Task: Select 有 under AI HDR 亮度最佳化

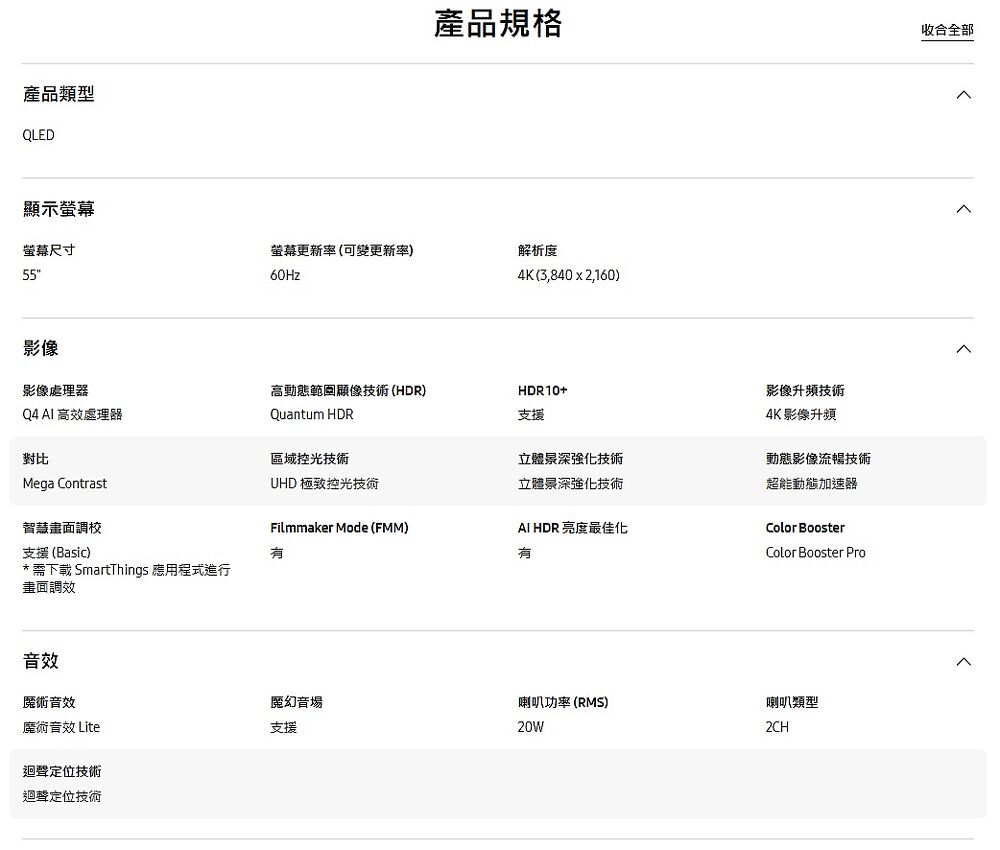Action: [x=524, y=552]
